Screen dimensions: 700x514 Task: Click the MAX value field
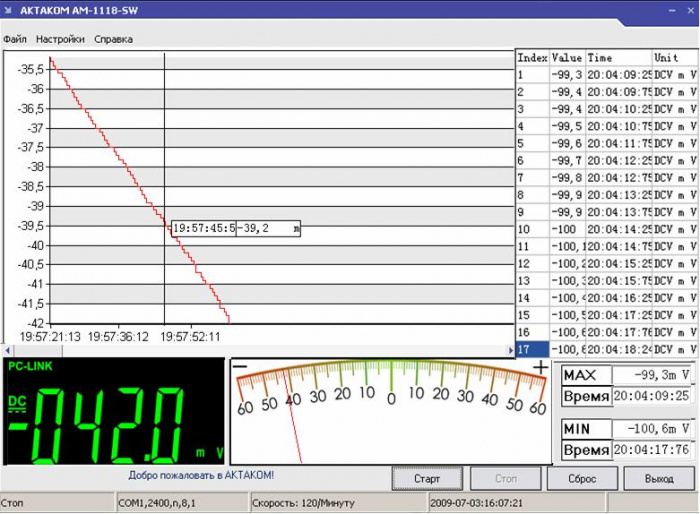(653, 375)
